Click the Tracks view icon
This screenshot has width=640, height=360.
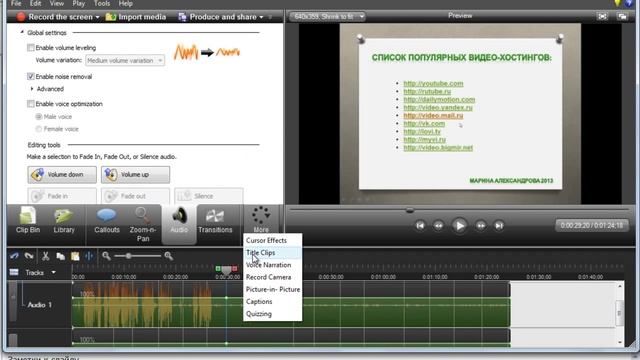tap(14, 272)
